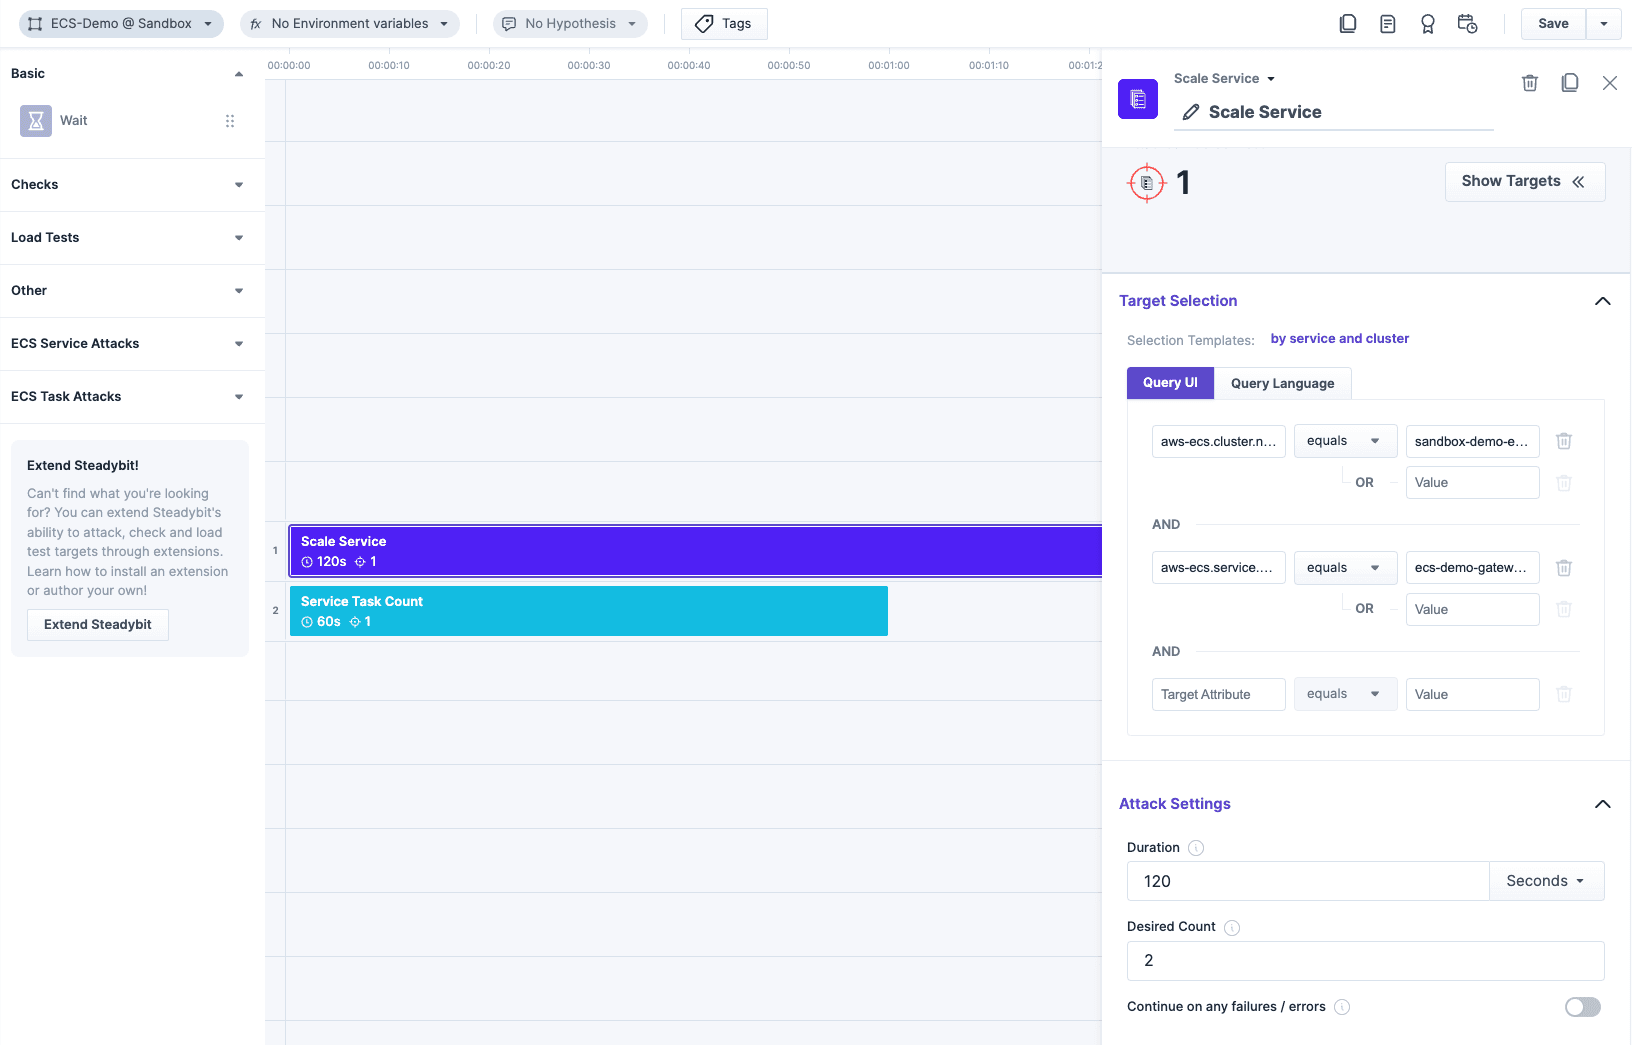Open the experiment description notes icon

pyautogui.click(x=1388, y=23)
